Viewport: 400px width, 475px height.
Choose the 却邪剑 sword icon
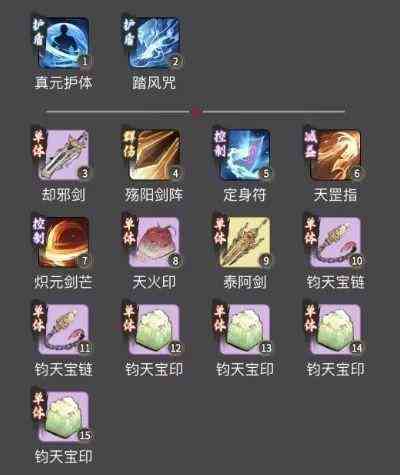click(x=64, y=155)
